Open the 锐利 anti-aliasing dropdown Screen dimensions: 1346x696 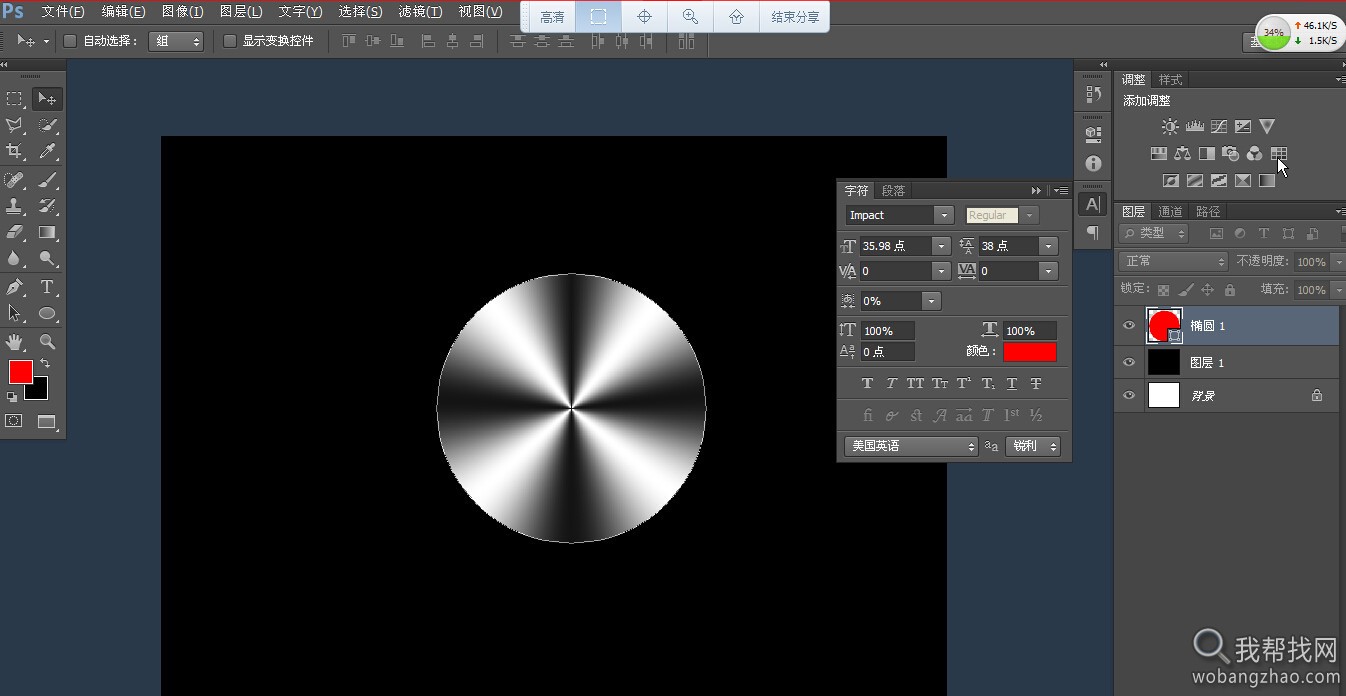(1033, 447)
